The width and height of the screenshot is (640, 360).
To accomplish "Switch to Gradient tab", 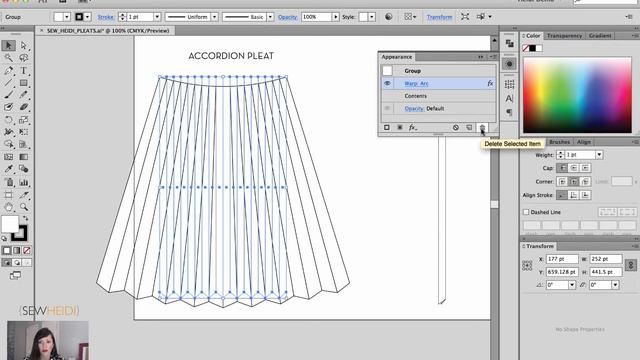I will point(600,36).
